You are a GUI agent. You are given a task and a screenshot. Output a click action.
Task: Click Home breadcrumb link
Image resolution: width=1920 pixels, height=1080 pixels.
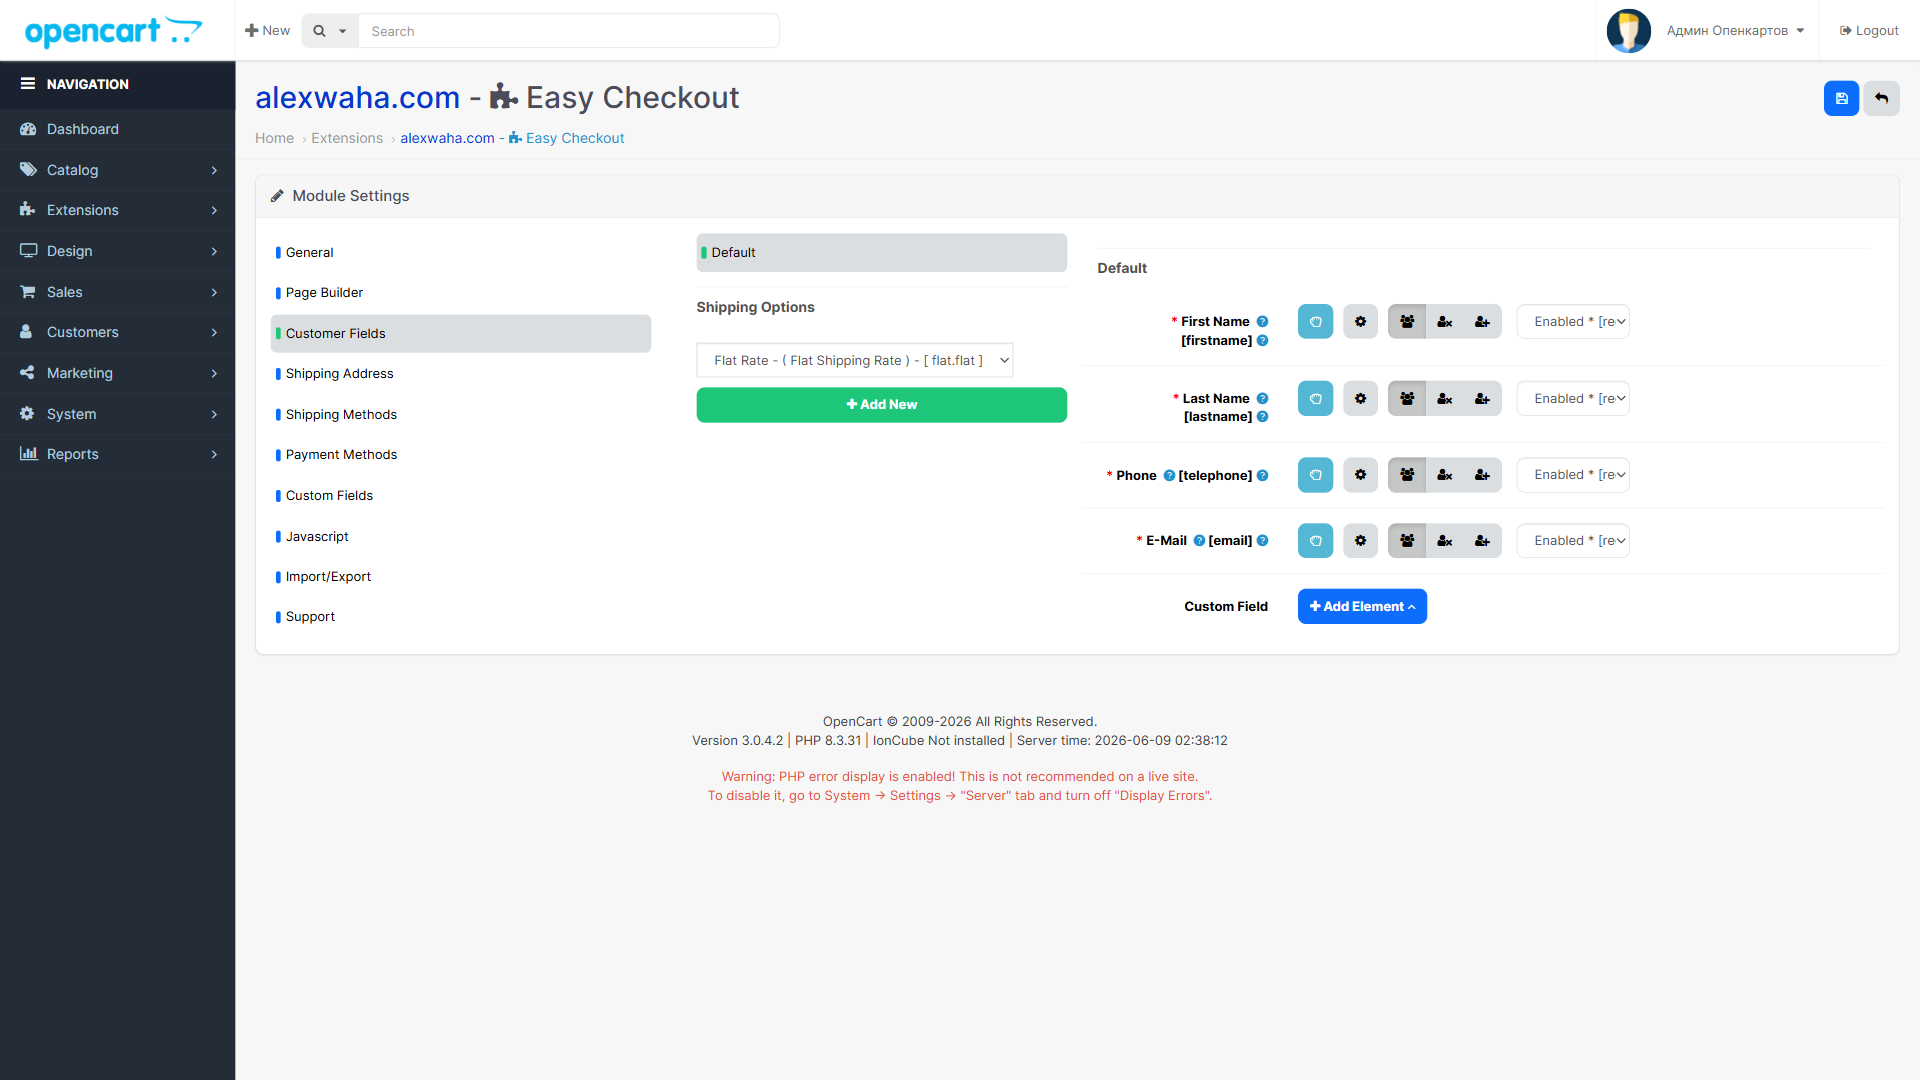pos(274,138)
